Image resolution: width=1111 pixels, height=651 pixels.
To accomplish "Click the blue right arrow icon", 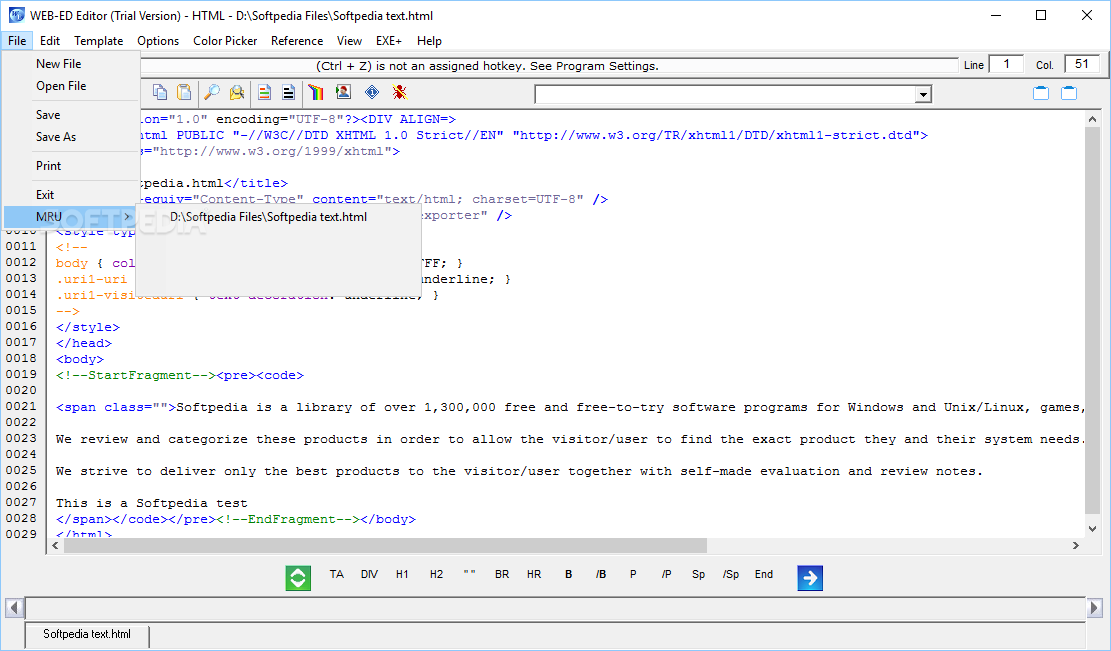I will pos(810,577).
